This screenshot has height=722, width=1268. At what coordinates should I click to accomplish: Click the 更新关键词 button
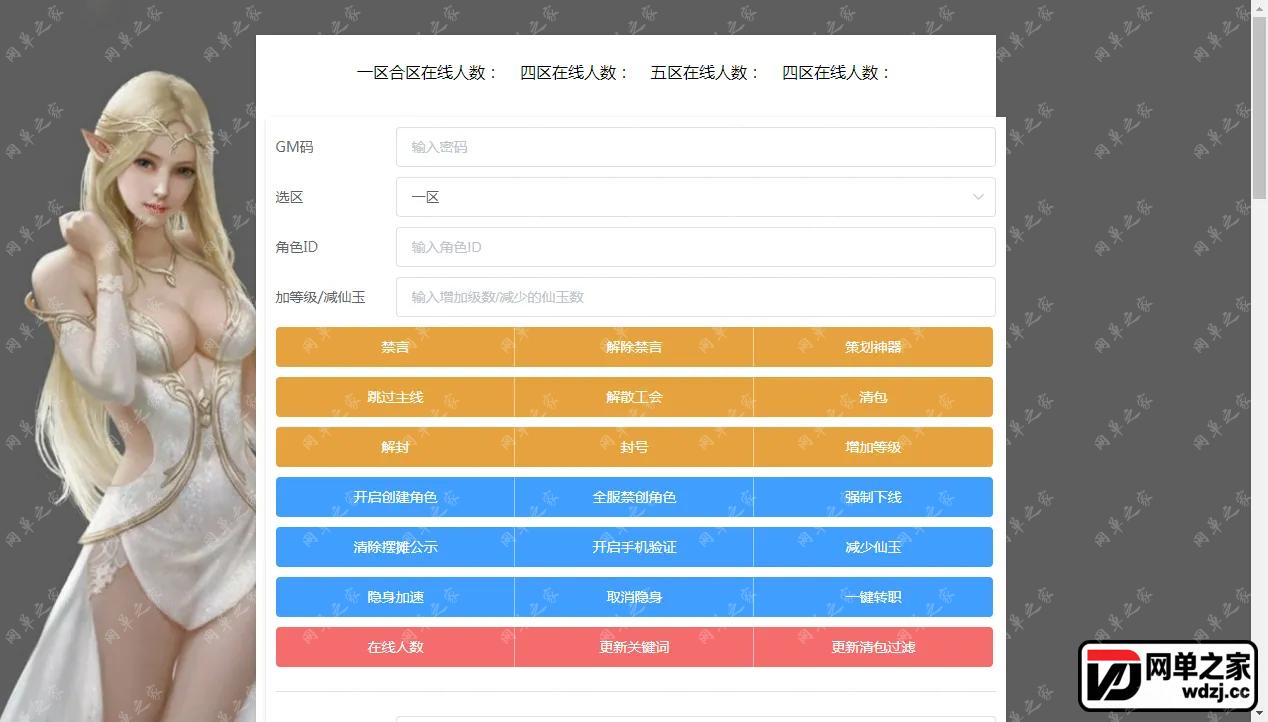(x=634, y=647)
